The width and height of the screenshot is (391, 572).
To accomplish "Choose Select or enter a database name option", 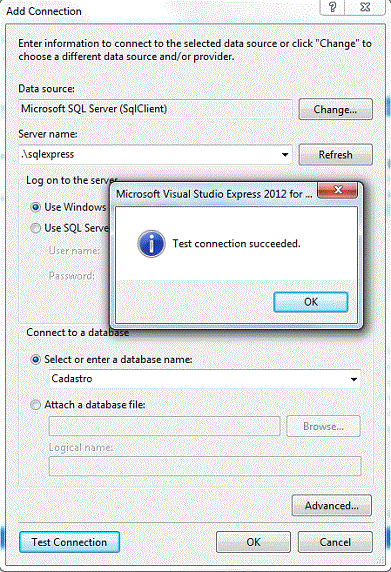I will coord(35,360).
